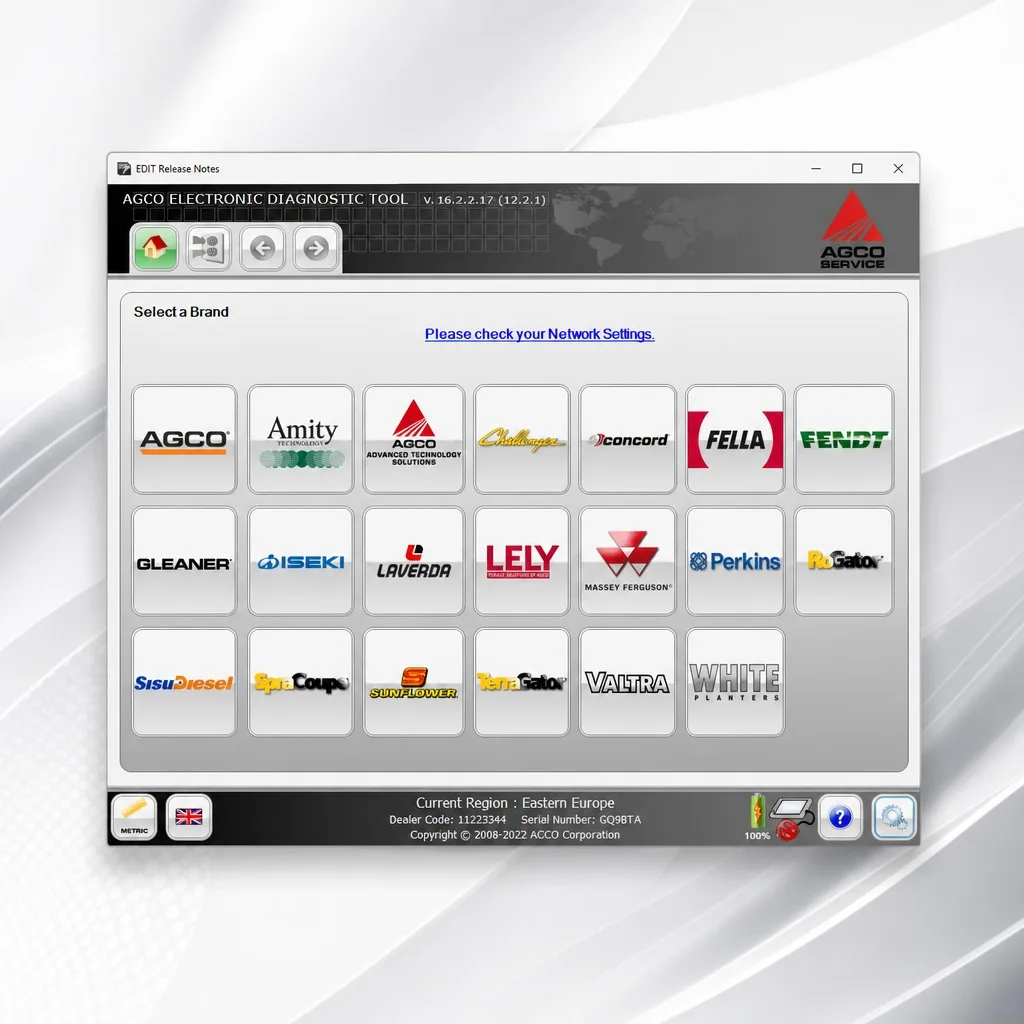Choose the SisuDiesel brand tile

184,682
